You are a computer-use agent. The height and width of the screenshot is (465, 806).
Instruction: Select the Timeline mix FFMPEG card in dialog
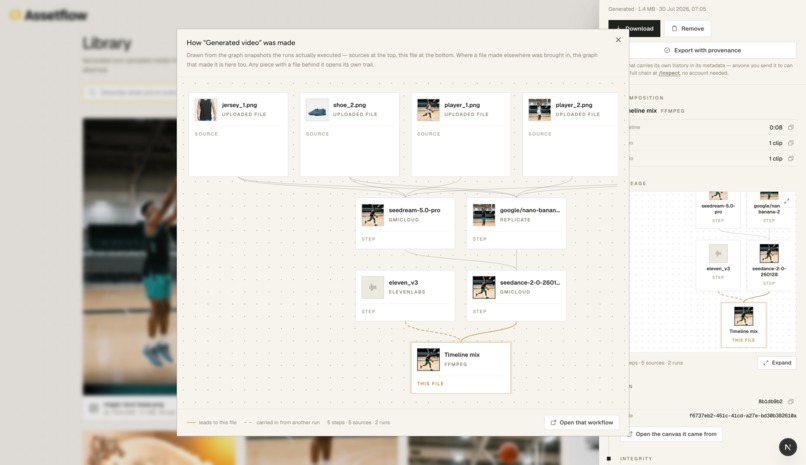pyautogui.click(x=461, y=368)
